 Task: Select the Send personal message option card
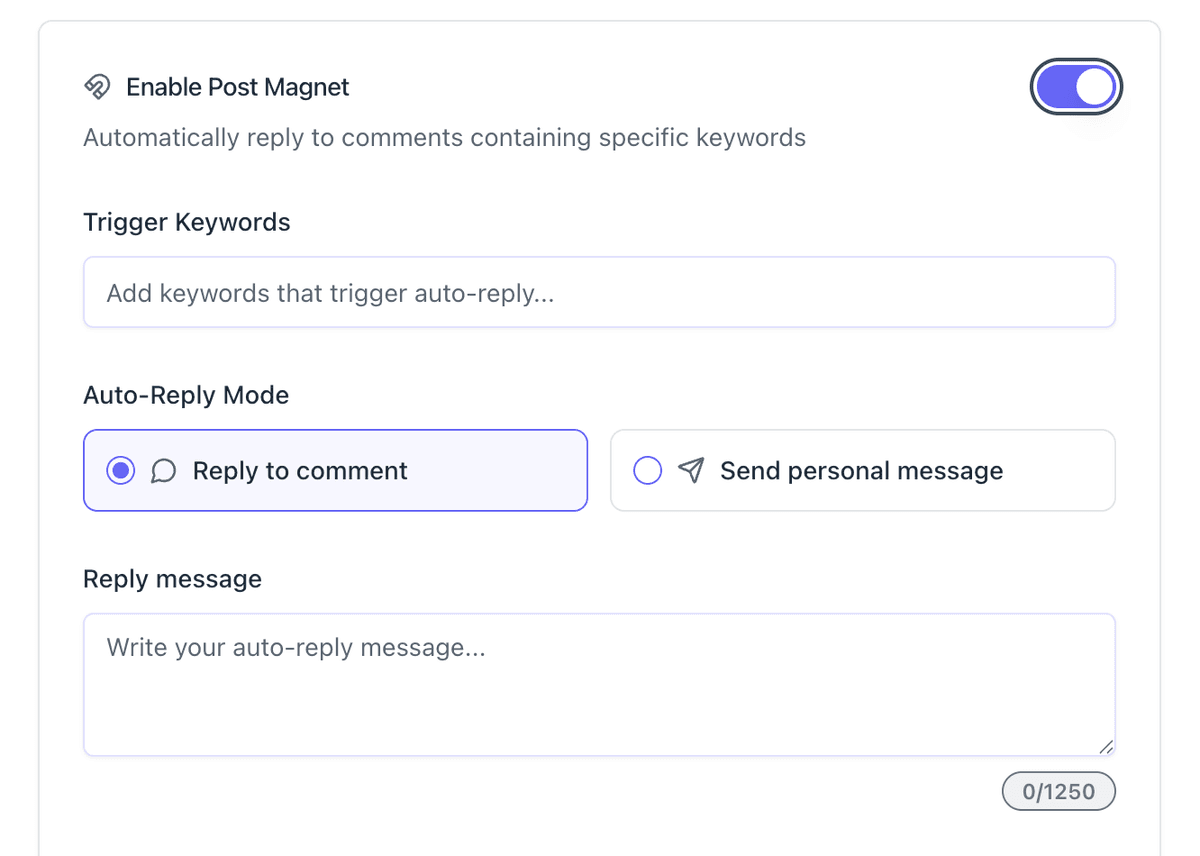(862, 470)
